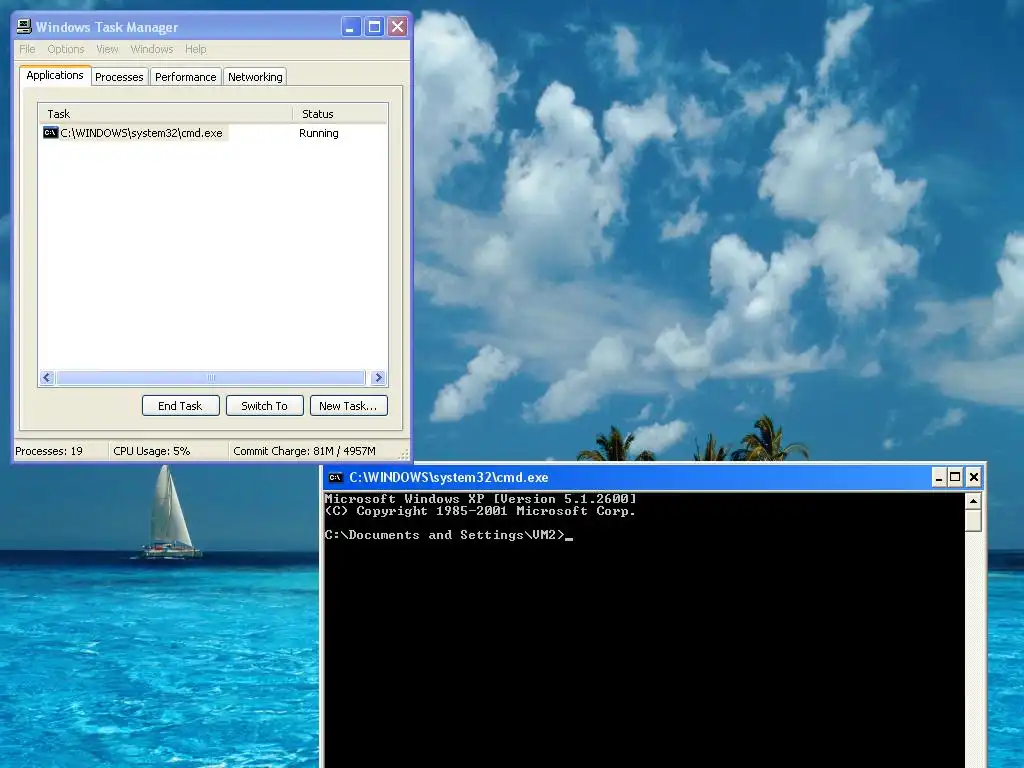
Task: Switch to the Applications tab
Action: 55,75
